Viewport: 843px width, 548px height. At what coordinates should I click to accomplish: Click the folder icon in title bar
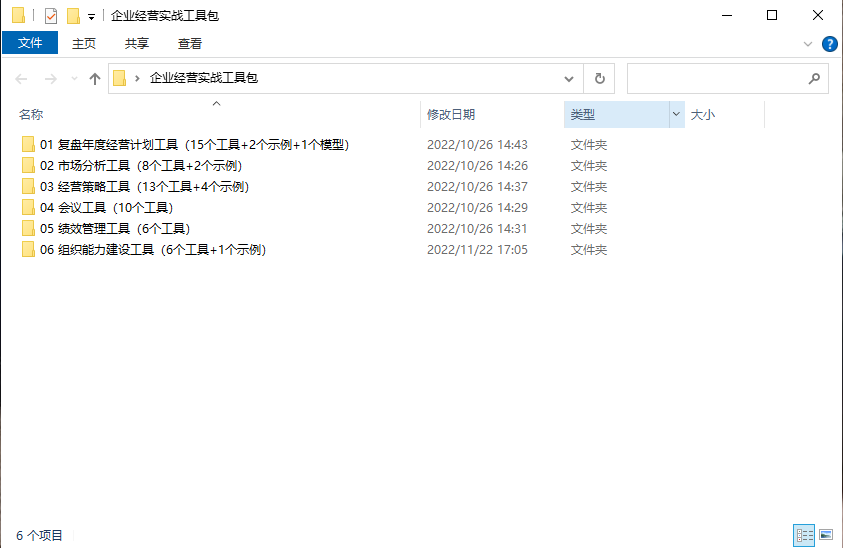(18, 16)
